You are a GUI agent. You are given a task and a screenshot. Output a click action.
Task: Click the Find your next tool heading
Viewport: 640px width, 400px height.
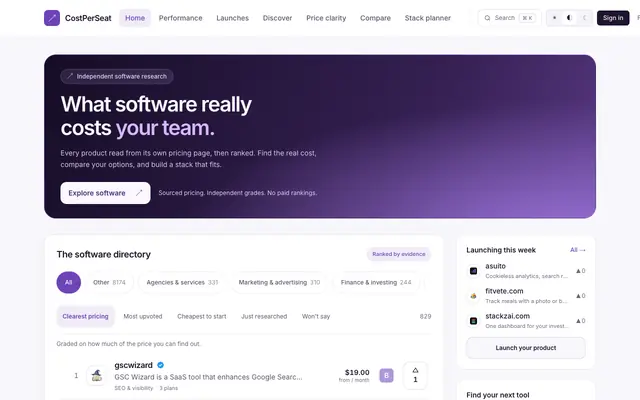tap(498, 395)
